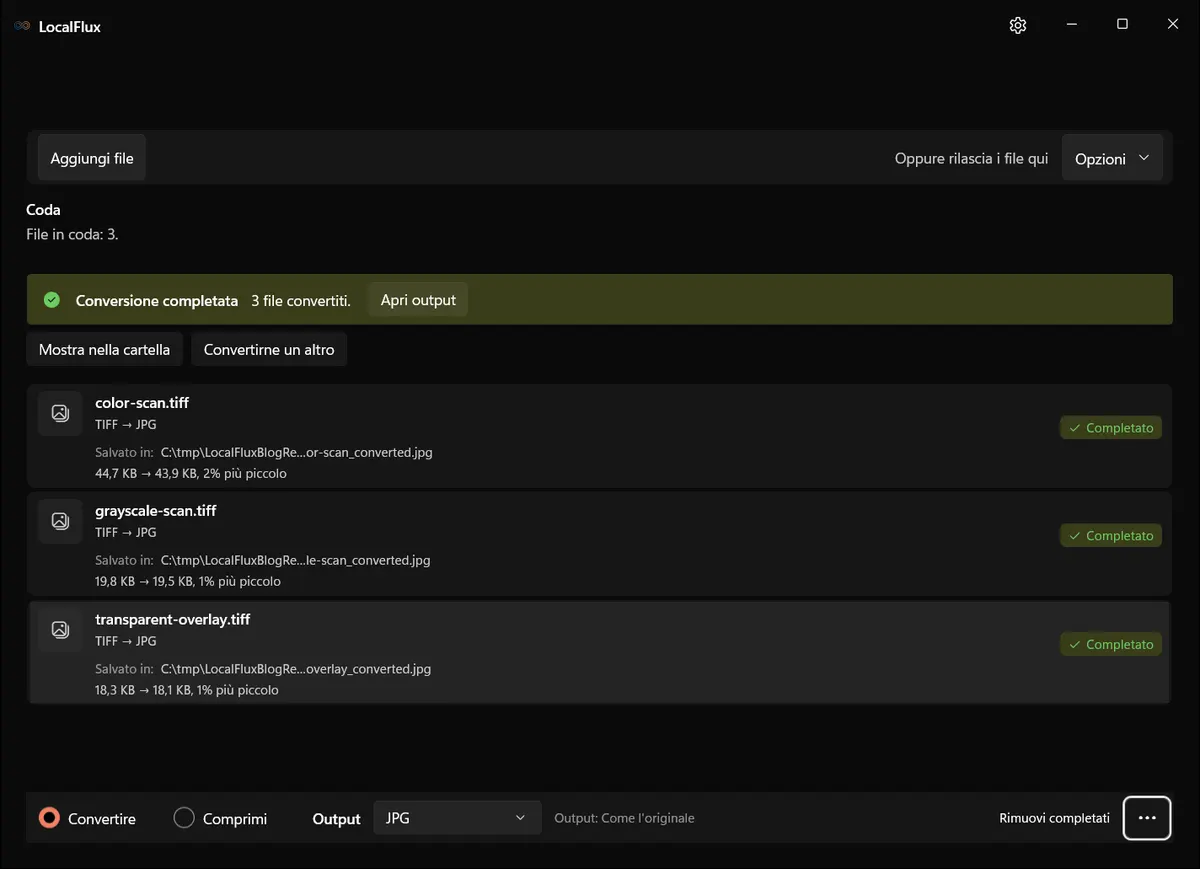Click Completato badge for color-scan.tiff
Screen dimensions: 1200x869
click(1111, 428)
